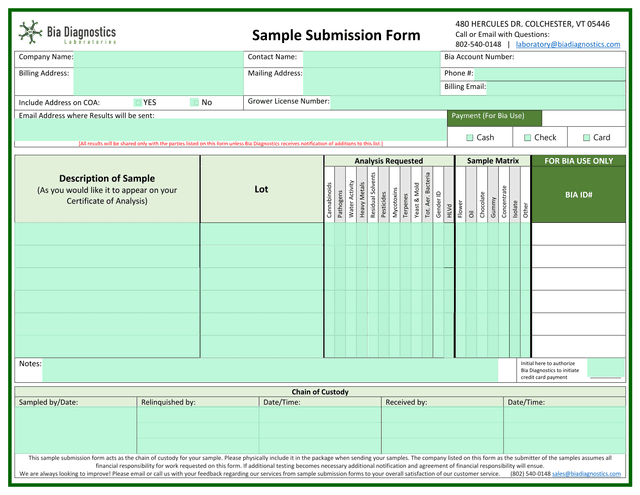
Task: Click the 'Bia Account Number:' label
Action: [479, 57]
